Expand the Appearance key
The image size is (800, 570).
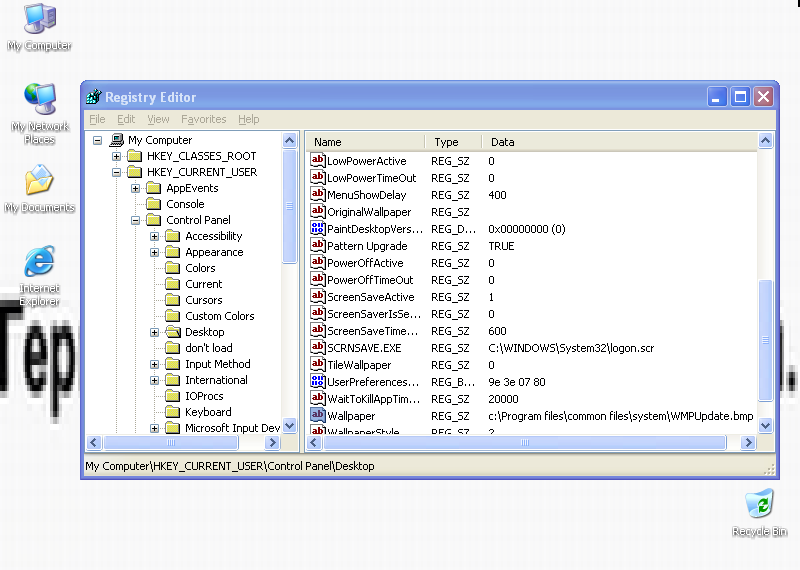tap(154, 252)
